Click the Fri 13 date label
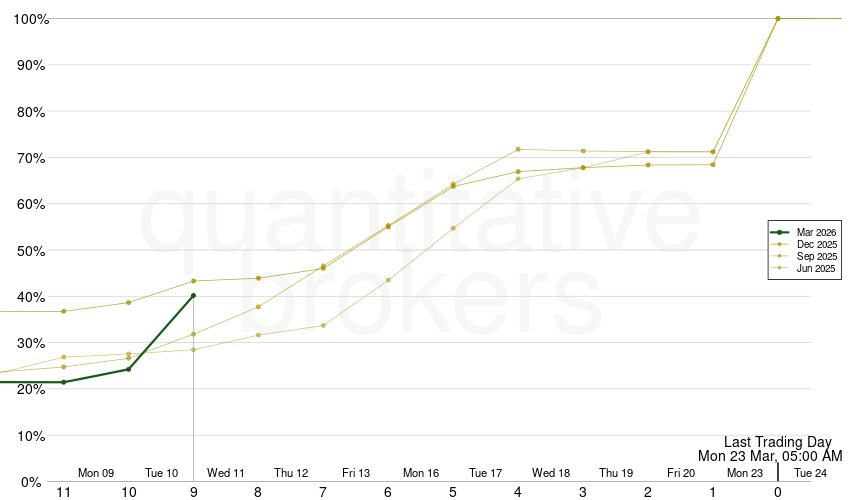 [x=356, y=473]
